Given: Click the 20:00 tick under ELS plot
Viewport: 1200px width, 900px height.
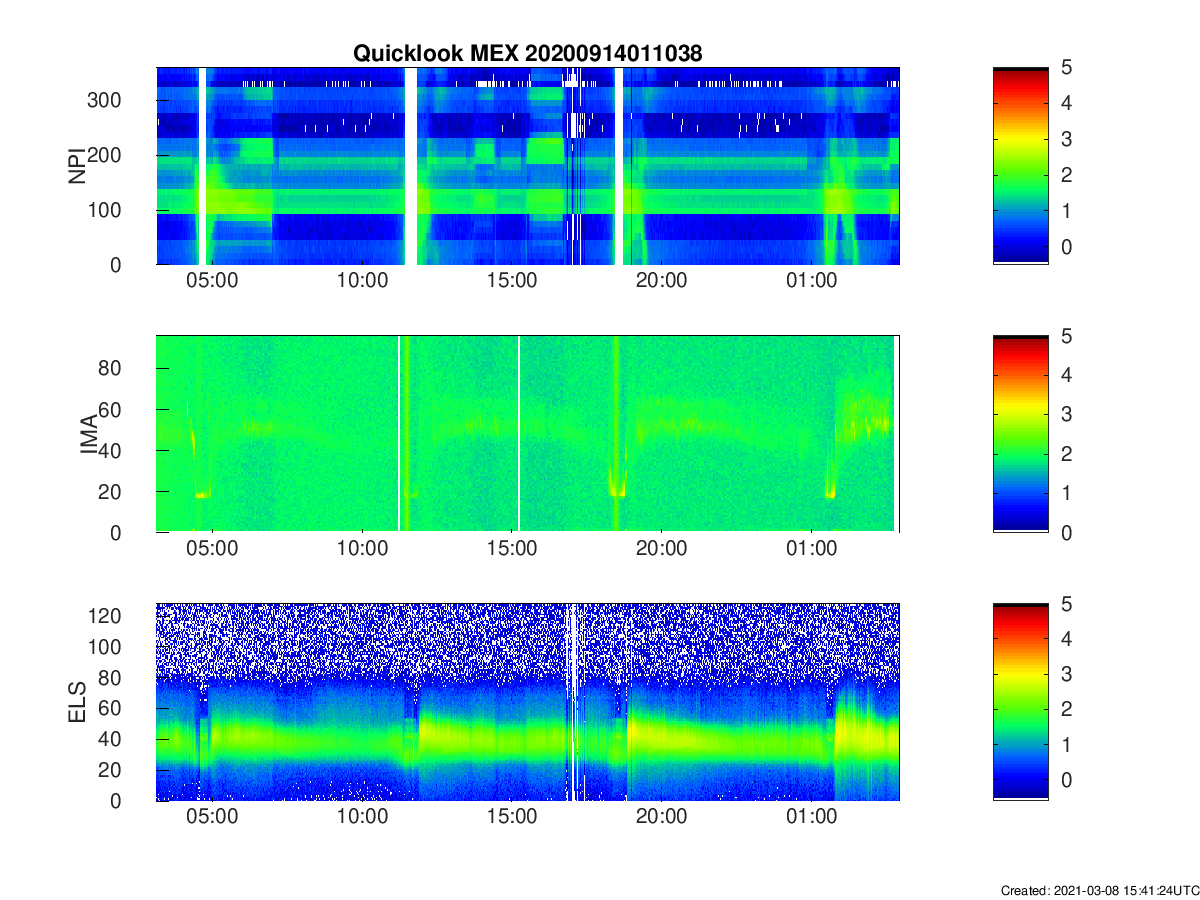Looking at the screenshot, I should (x=661, y=818).
